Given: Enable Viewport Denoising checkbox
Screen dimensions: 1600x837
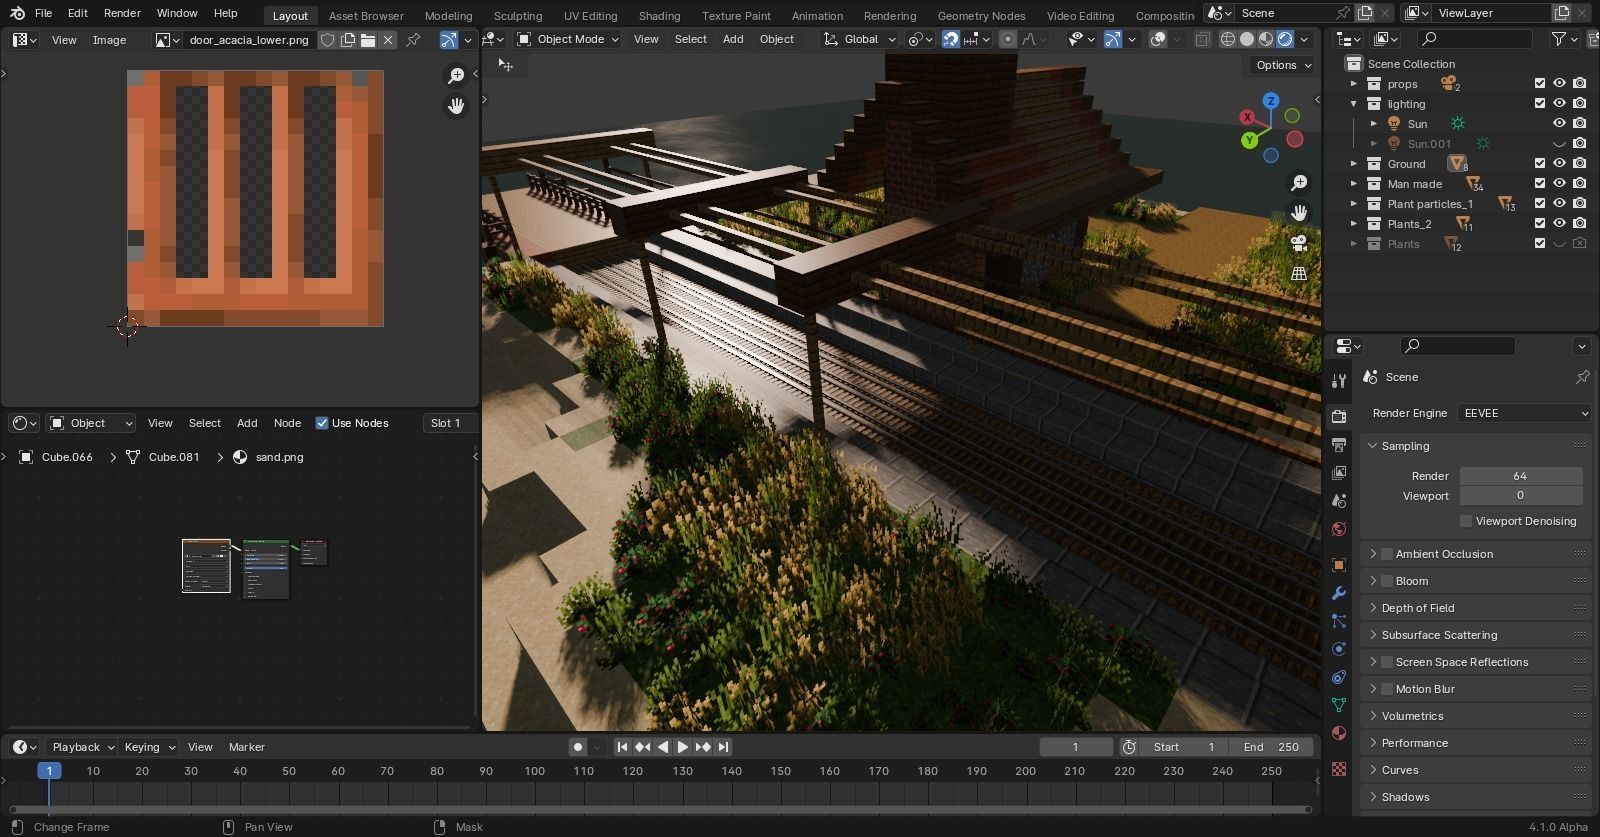Looking at the screenshot, I should [1466, 521].
